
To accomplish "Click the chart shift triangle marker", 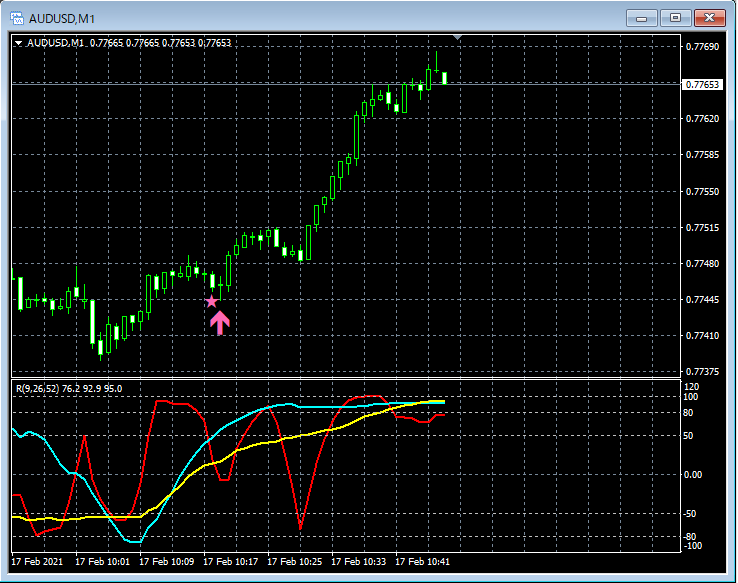I will pos(457,37).
